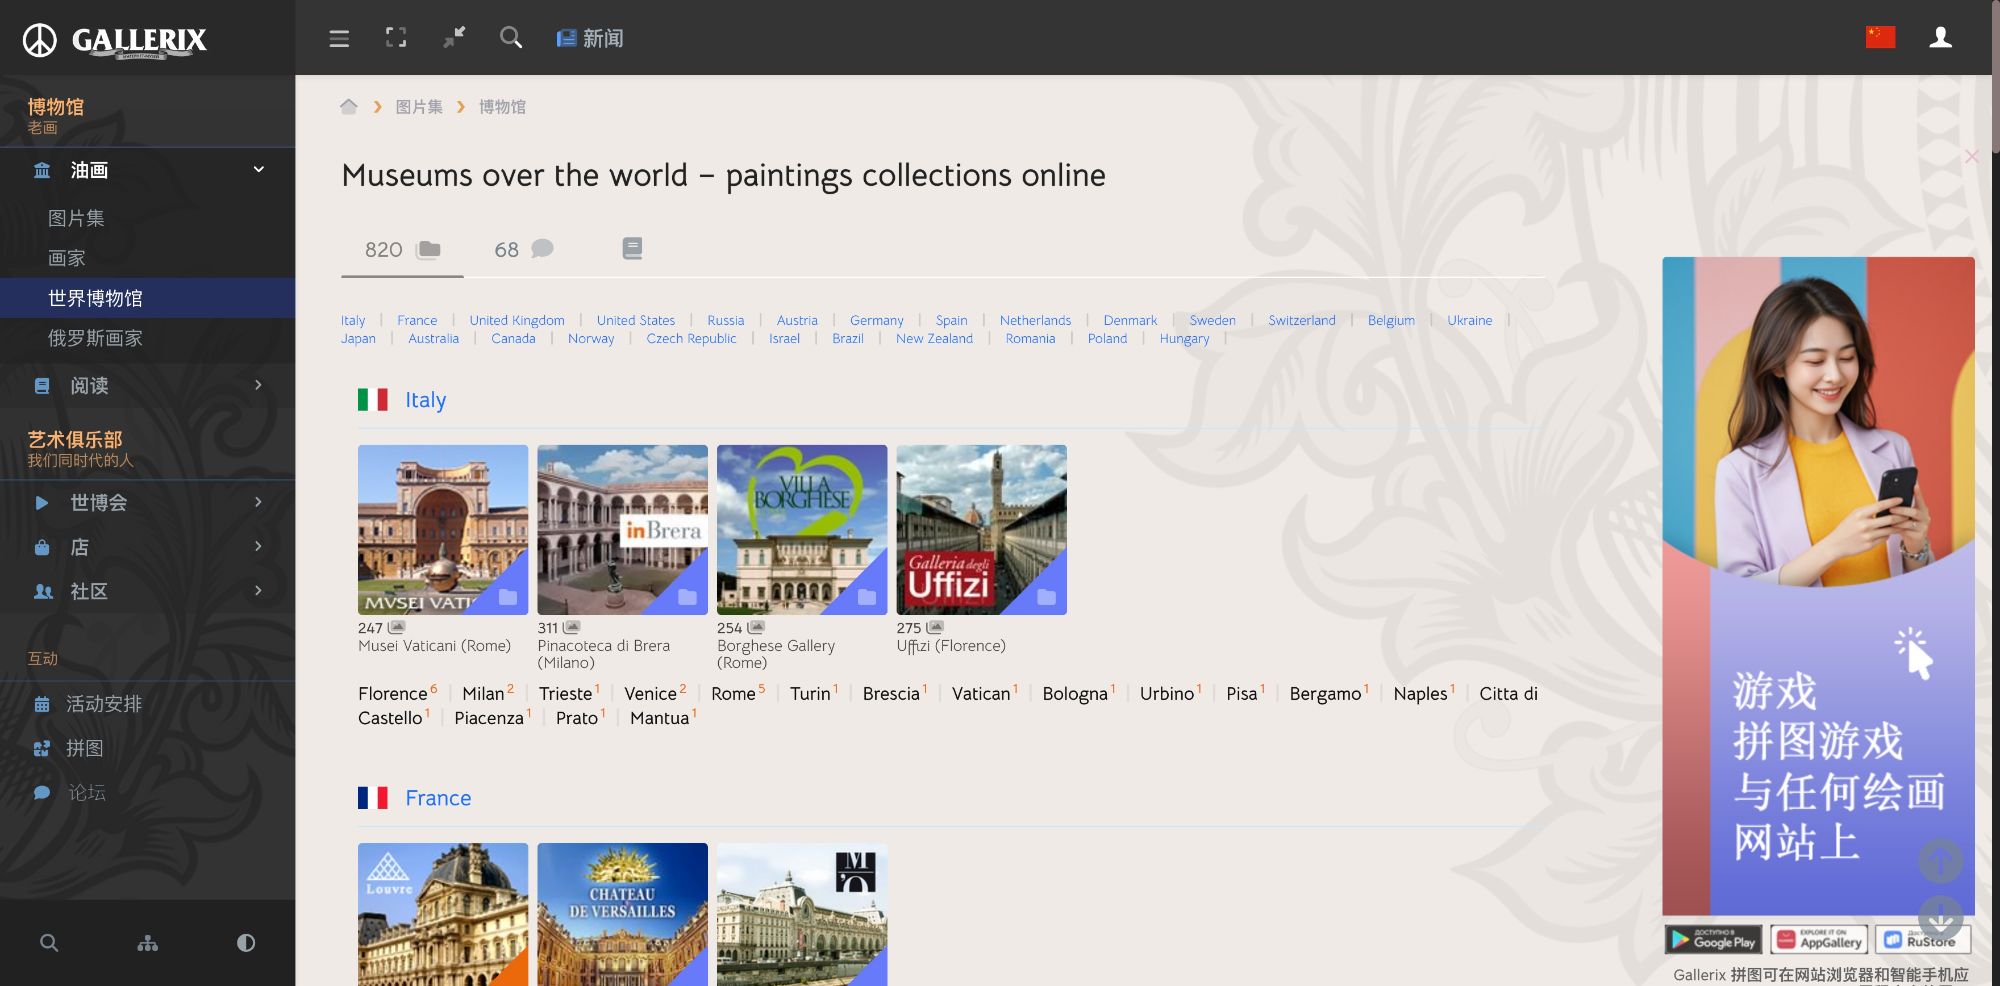The image size is (2000, 986).
Task: Go to home via breadcrumb house icon
Action: tap(349, 106)
